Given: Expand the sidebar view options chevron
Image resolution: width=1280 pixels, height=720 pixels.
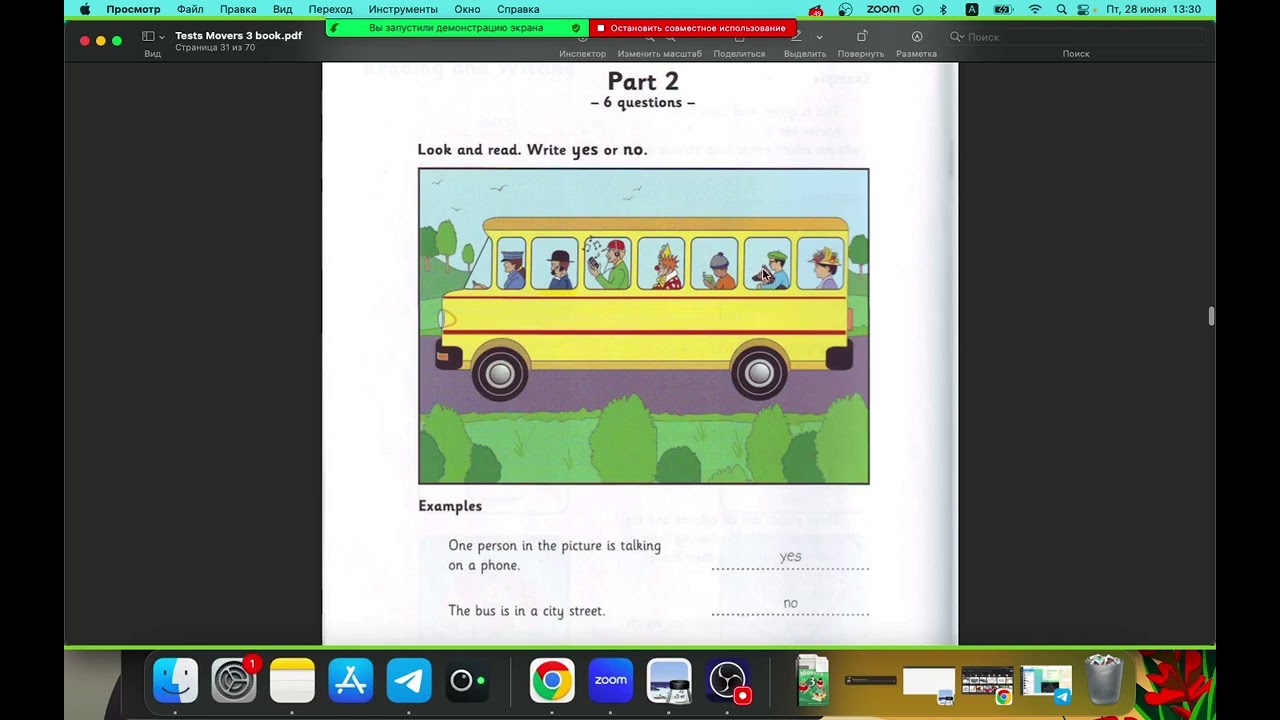Looking at the screenshot, I should [162, 37].
